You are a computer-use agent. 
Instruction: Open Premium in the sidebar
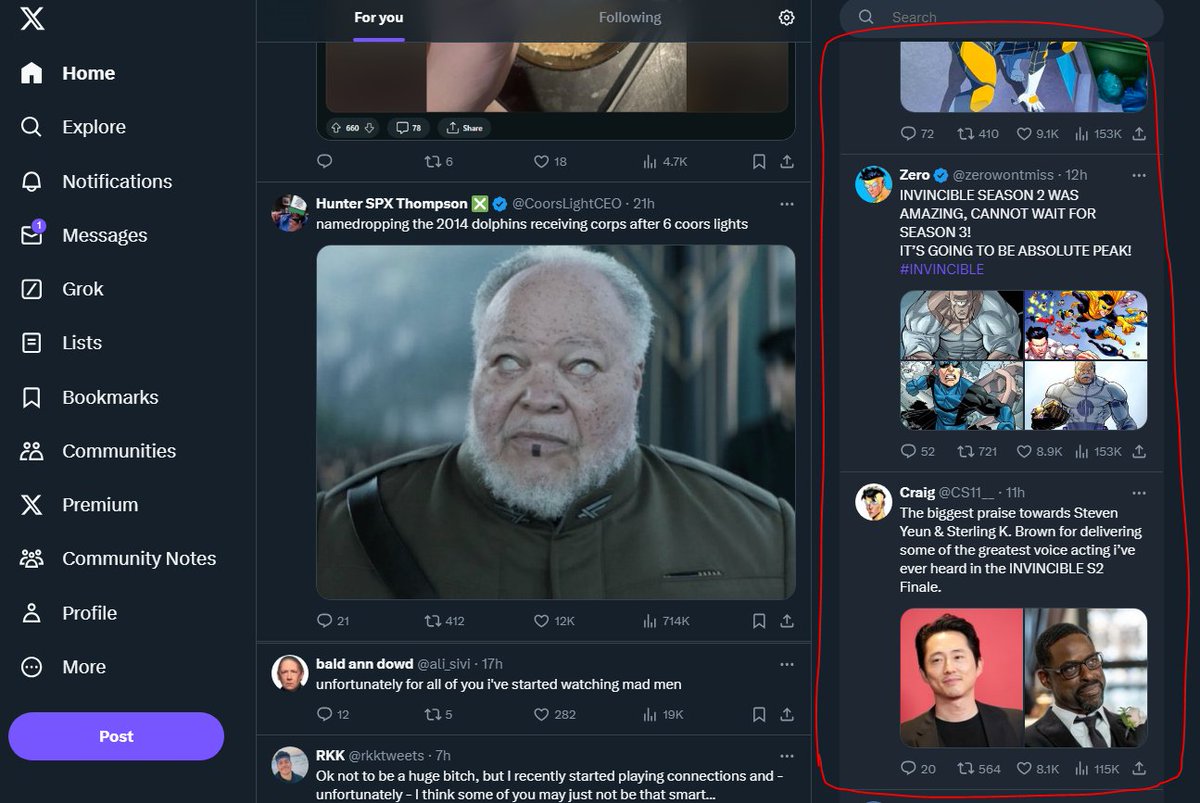[79, 505]
